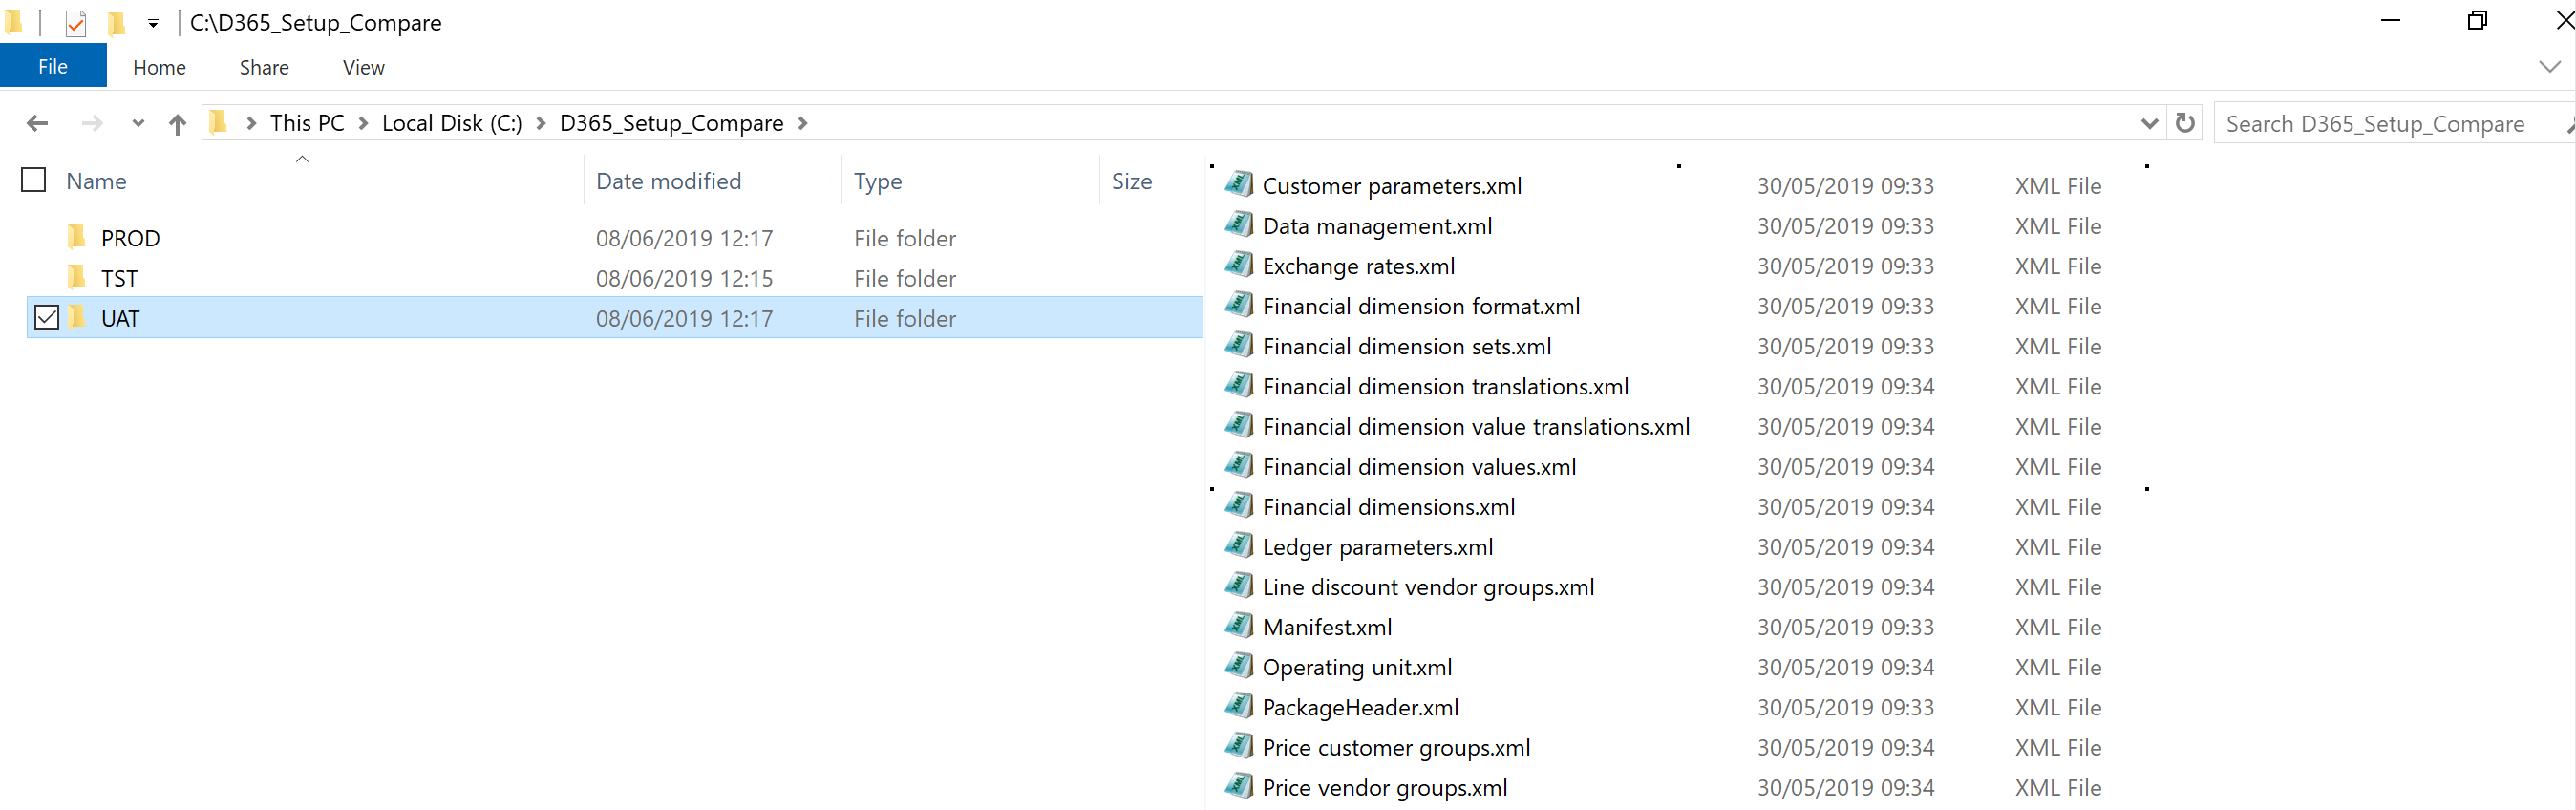
Task: Navigate to Local Disk (C:) breadcrumb
Action: click(x=452, y=123)
